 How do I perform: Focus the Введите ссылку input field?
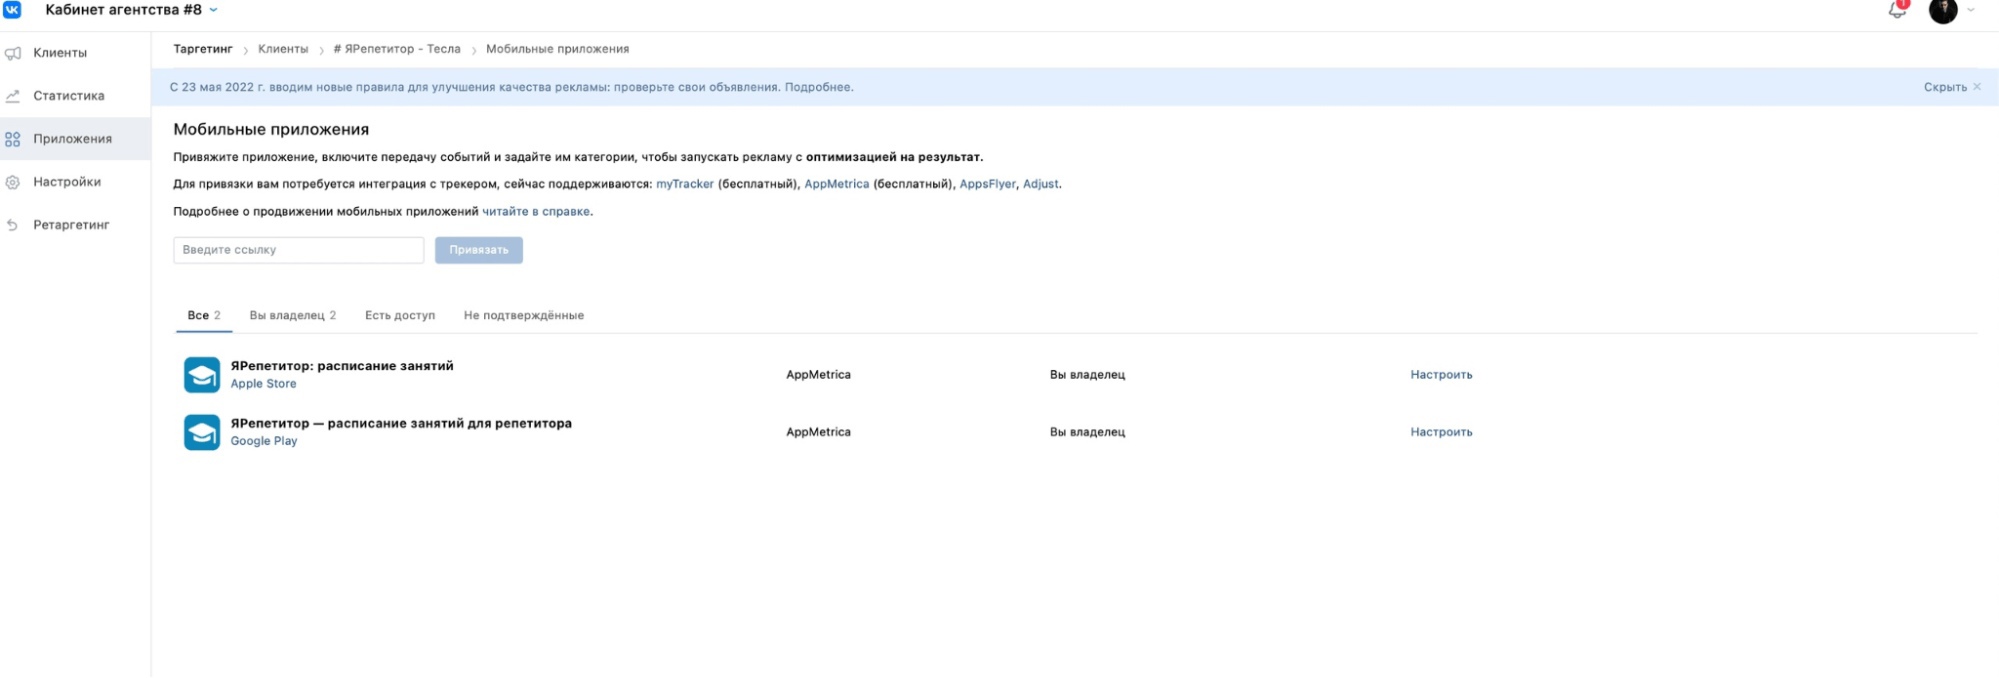point(298,250)
